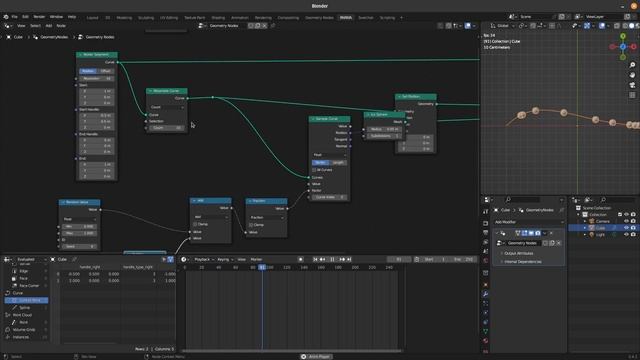Click the Light object icon in the outliner

591,235
